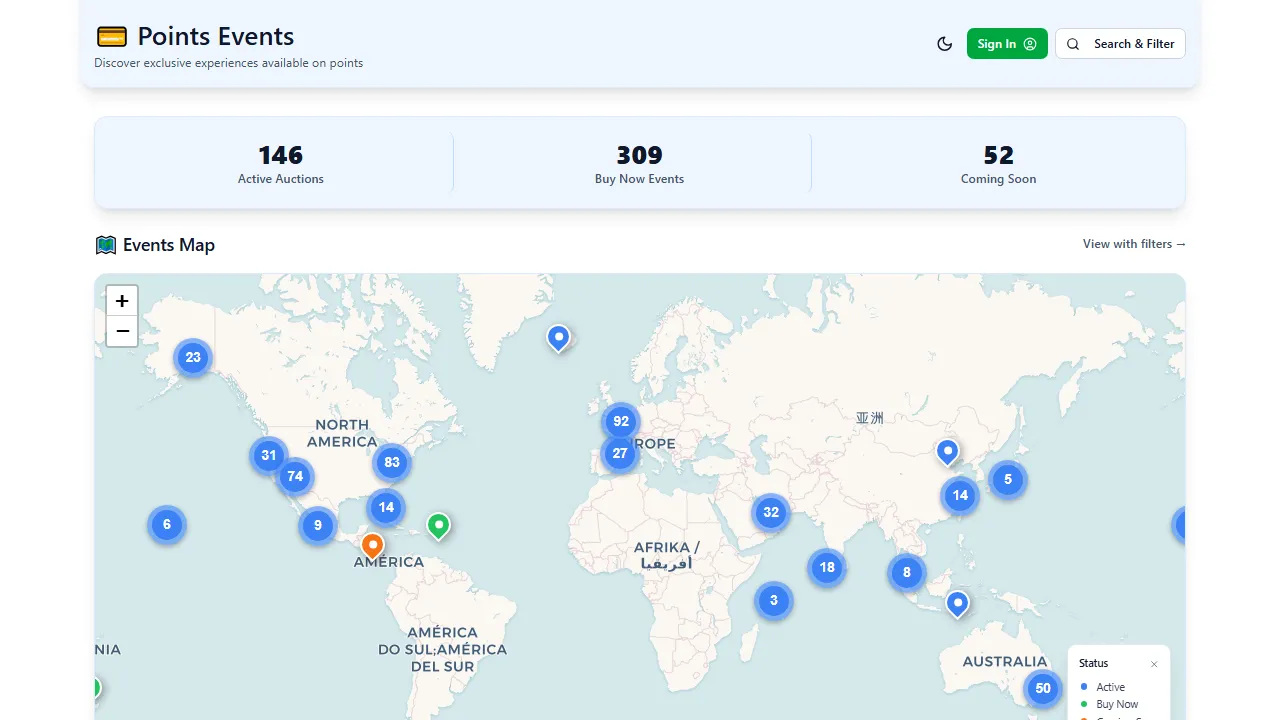
Task: Expand the cluster marker labeled 83
Action: (x=392, y=463)
